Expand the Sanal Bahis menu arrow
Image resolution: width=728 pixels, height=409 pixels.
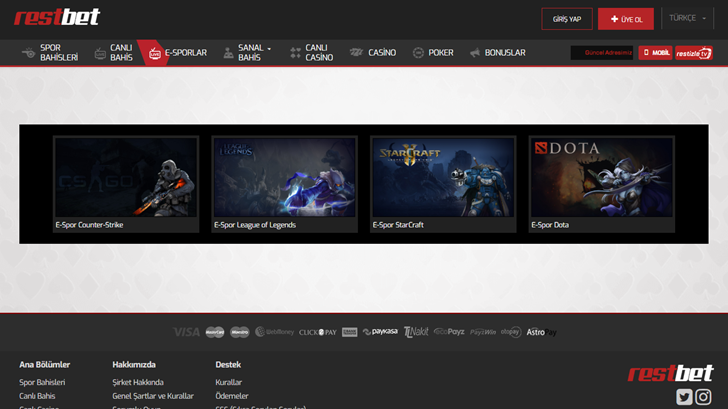point(269,49)
